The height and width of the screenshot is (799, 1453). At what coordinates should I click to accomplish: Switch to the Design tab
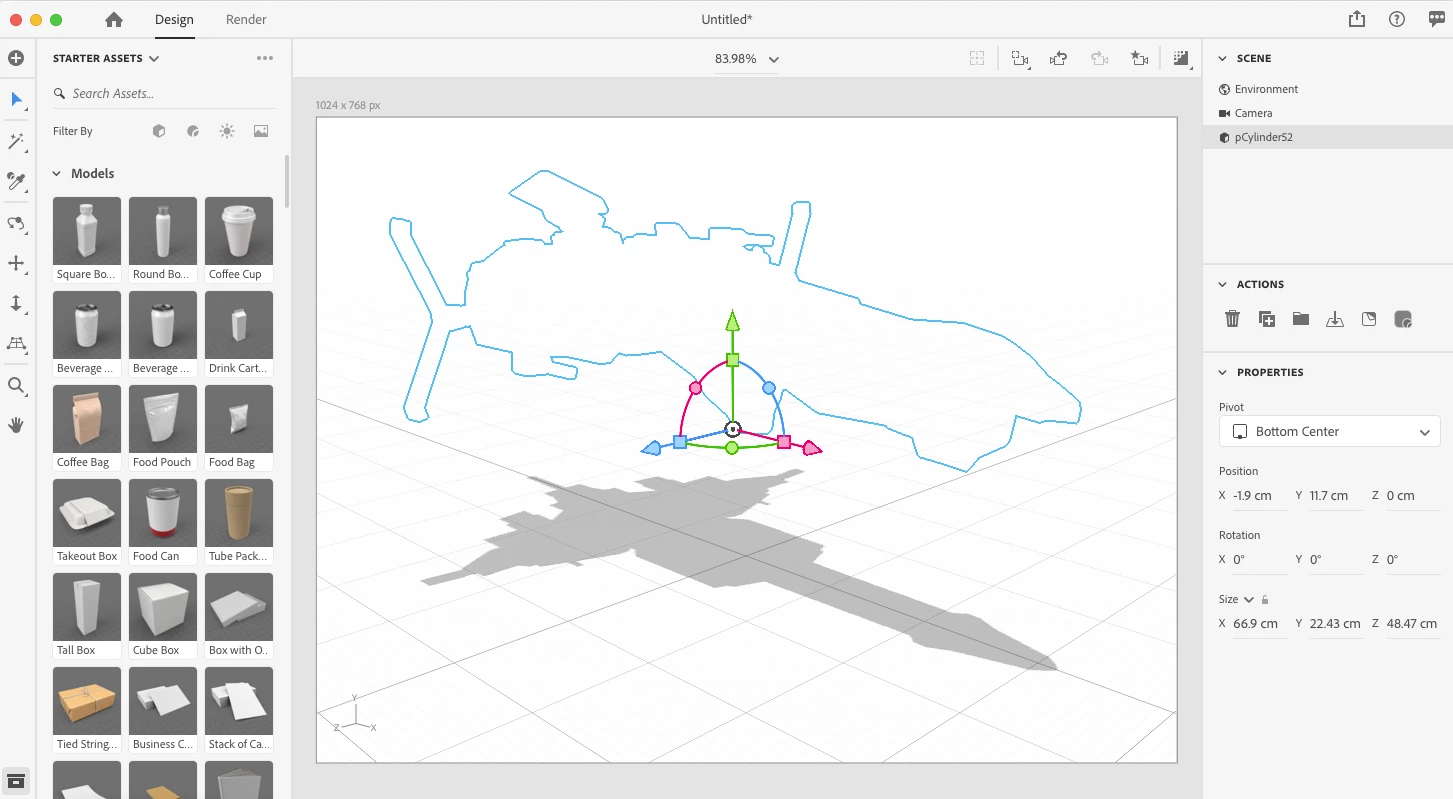[x=174, y=19]
